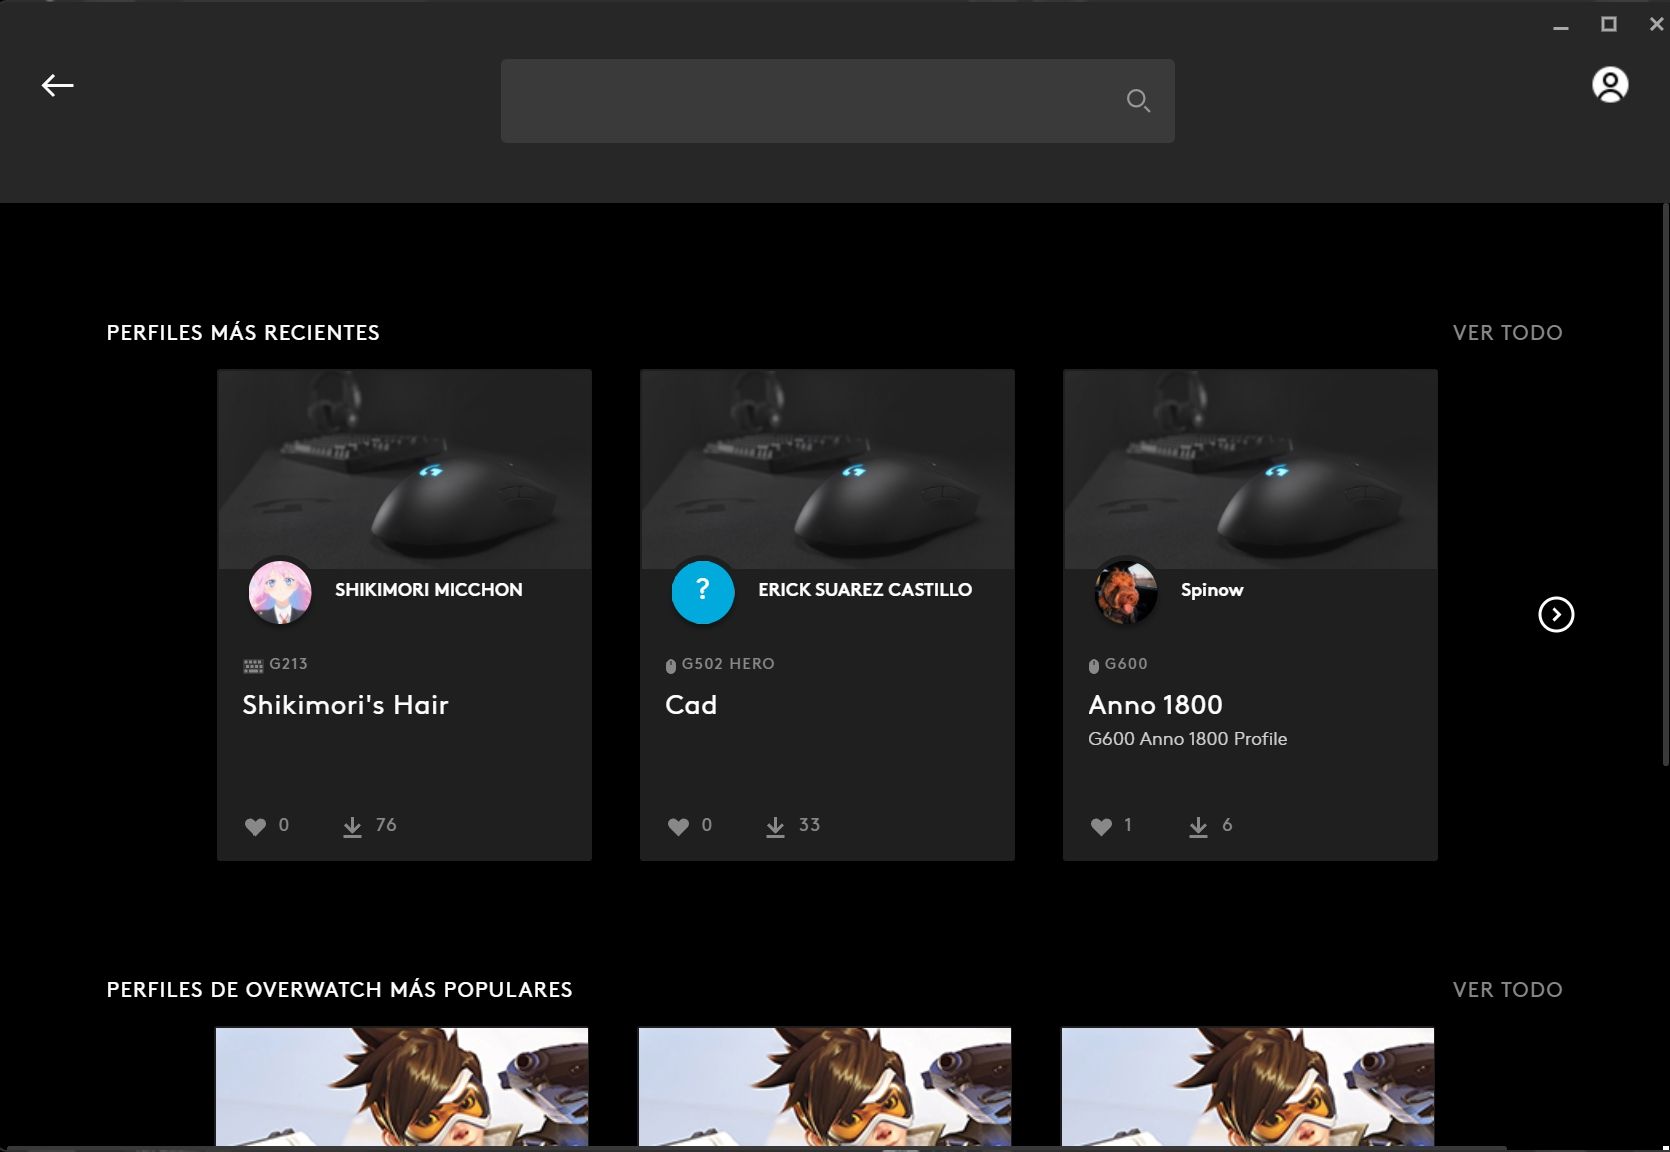Download the Anno 1800 profile
The width and height of the screenshot is (1670, 1152).
point(1198,826)
